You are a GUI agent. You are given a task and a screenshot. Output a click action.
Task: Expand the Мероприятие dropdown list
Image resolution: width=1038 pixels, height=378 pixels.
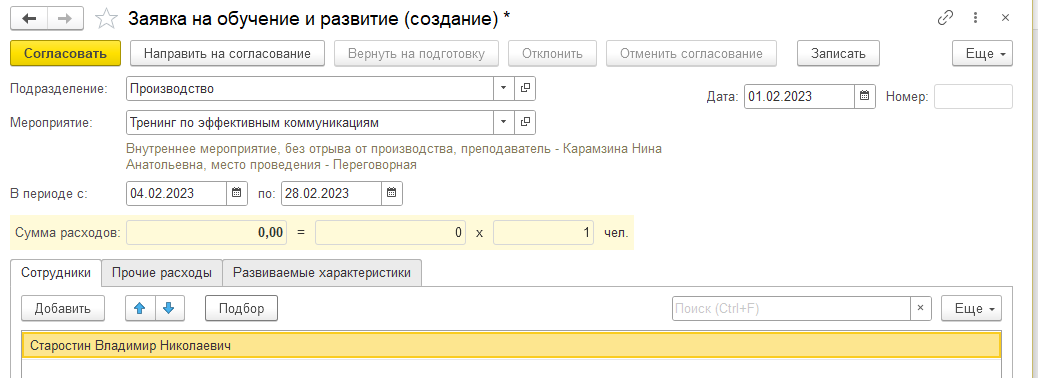503,122
